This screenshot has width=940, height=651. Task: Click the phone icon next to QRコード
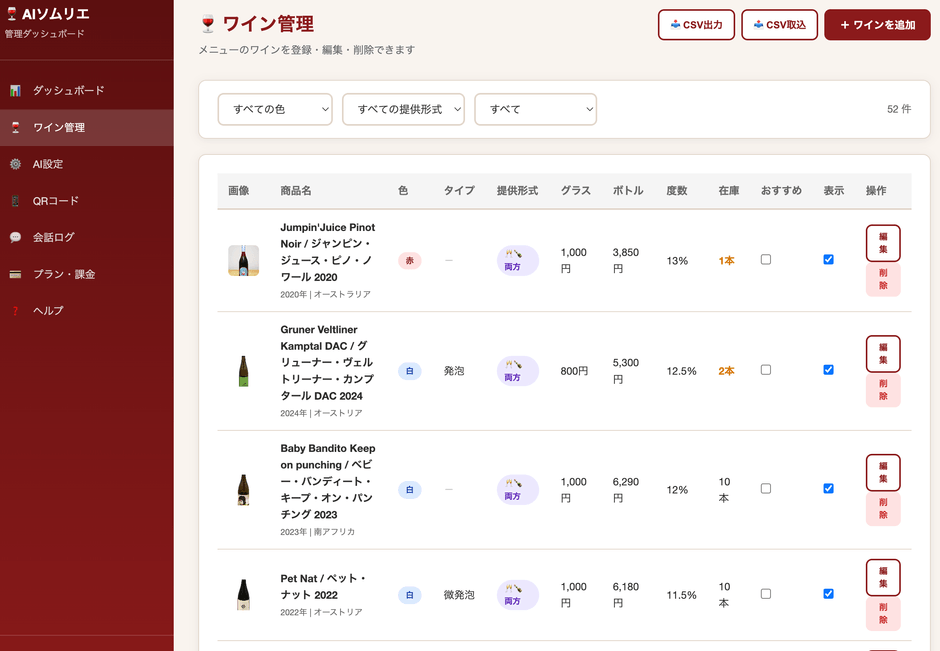(x=16, y=201)
